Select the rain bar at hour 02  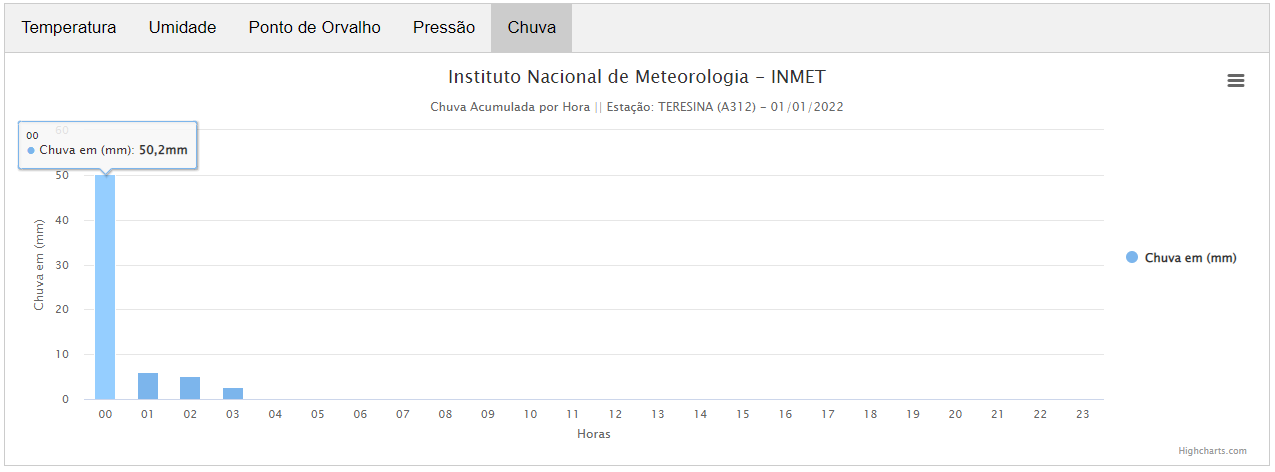190,388
